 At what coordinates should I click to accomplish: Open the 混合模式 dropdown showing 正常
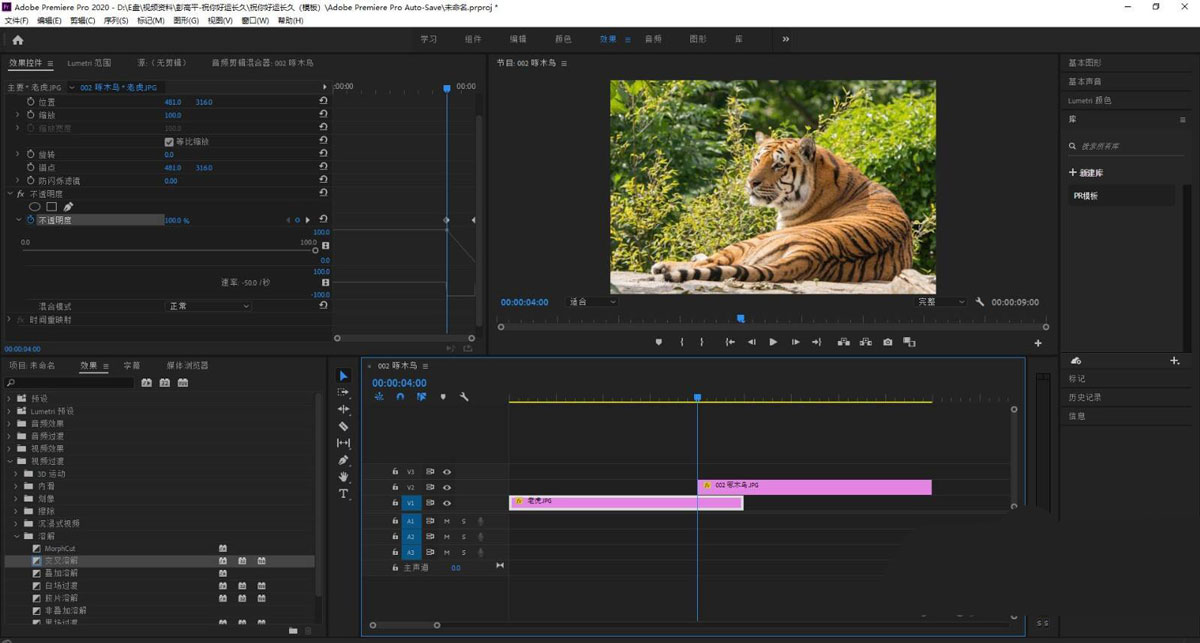[207, 306]
